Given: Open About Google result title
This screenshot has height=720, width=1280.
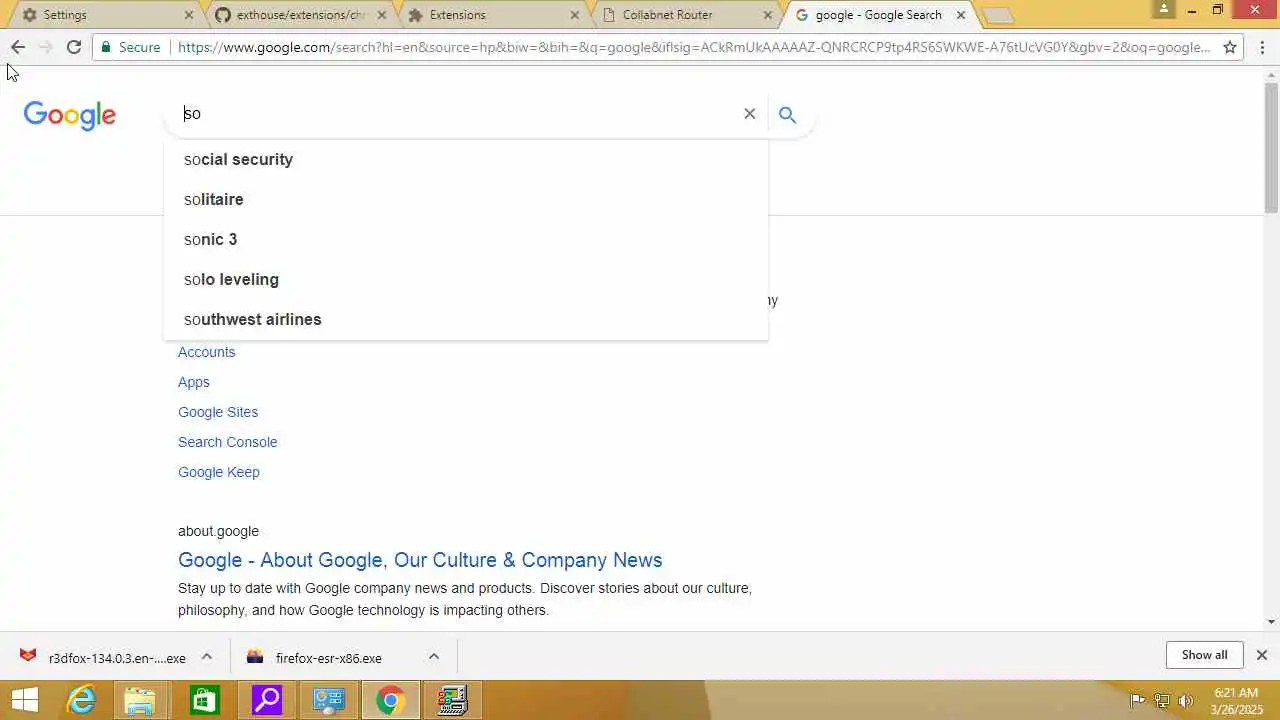Looking at the screenshot, I should coord(420,560).
